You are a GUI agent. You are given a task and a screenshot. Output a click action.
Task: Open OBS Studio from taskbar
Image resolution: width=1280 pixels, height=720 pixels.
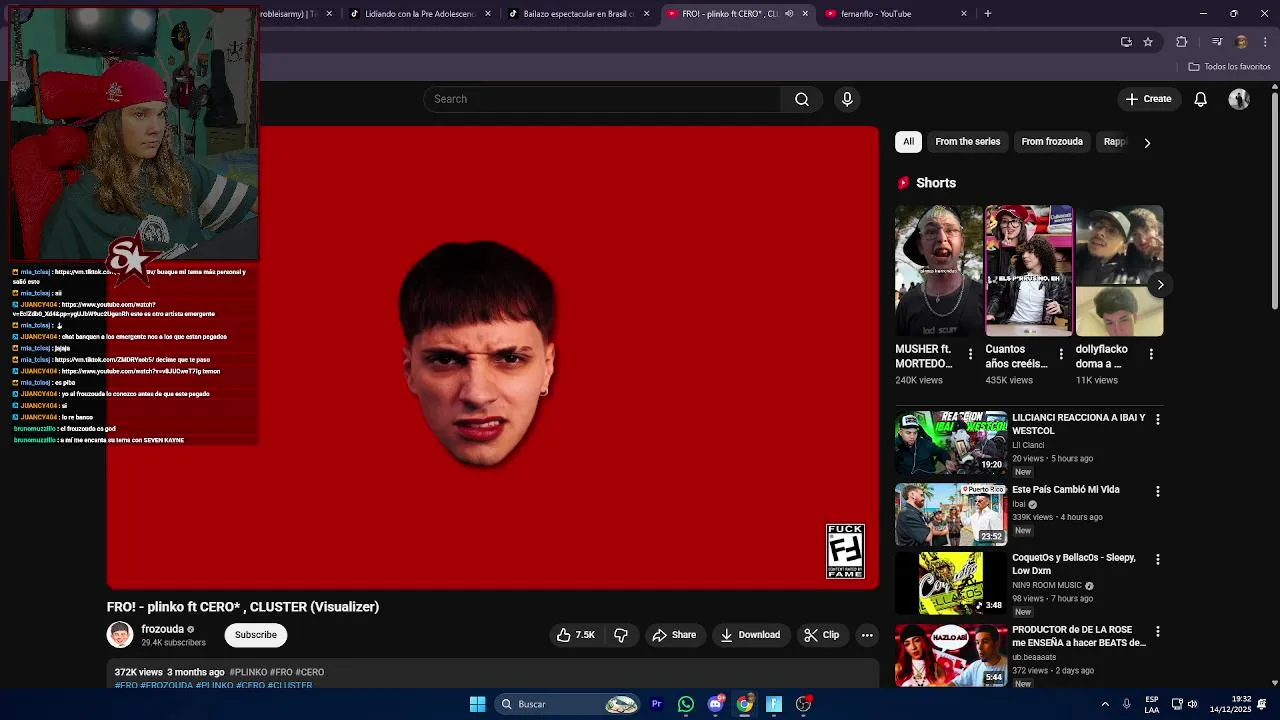click(x=803, y=704)
